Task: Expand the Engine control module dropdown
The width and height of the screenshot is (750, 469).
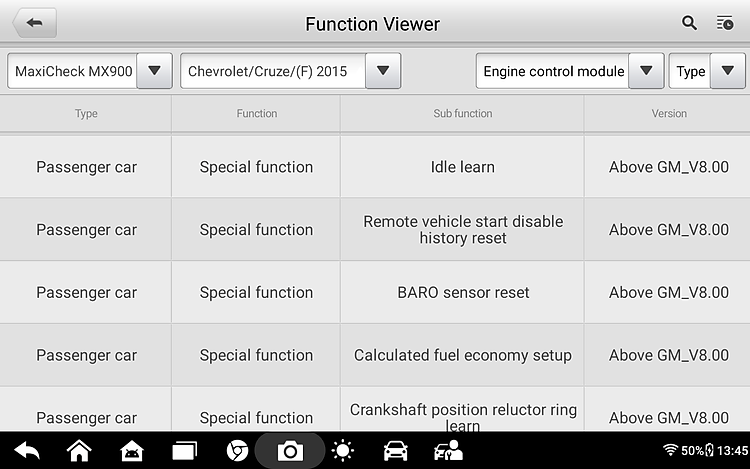Action: 646,71
